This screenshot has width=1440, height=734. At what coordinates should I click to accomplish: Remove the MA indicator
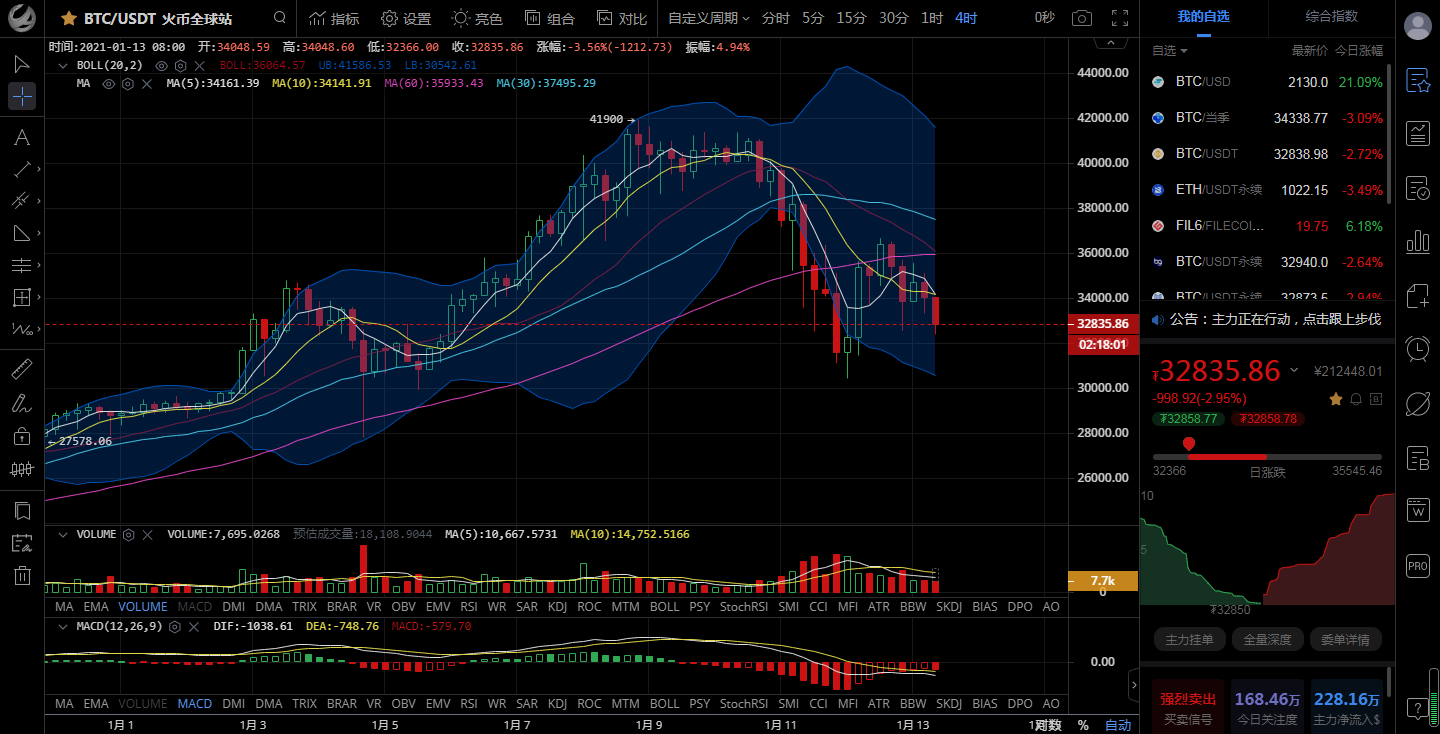[147, 83]
